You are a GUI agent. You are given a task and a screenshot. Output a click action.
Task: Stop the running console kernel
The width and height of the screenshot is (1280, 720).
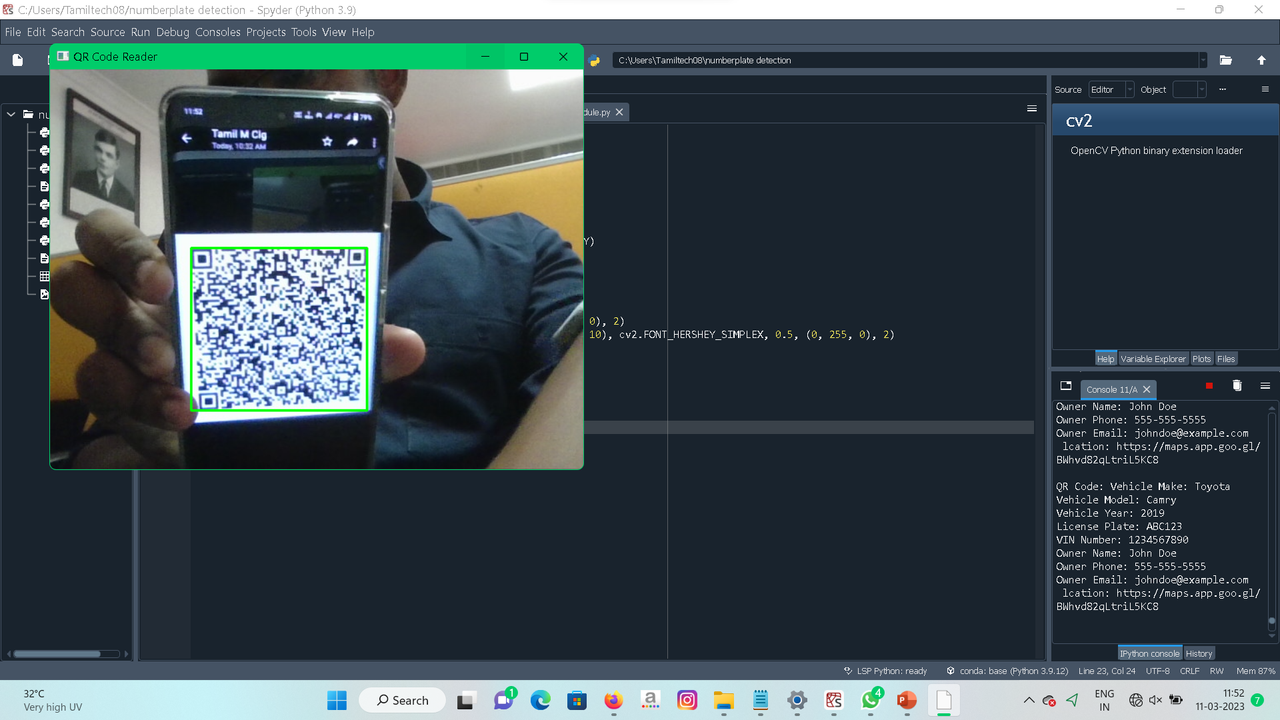pyautogui.click(x=1209, y=386)
